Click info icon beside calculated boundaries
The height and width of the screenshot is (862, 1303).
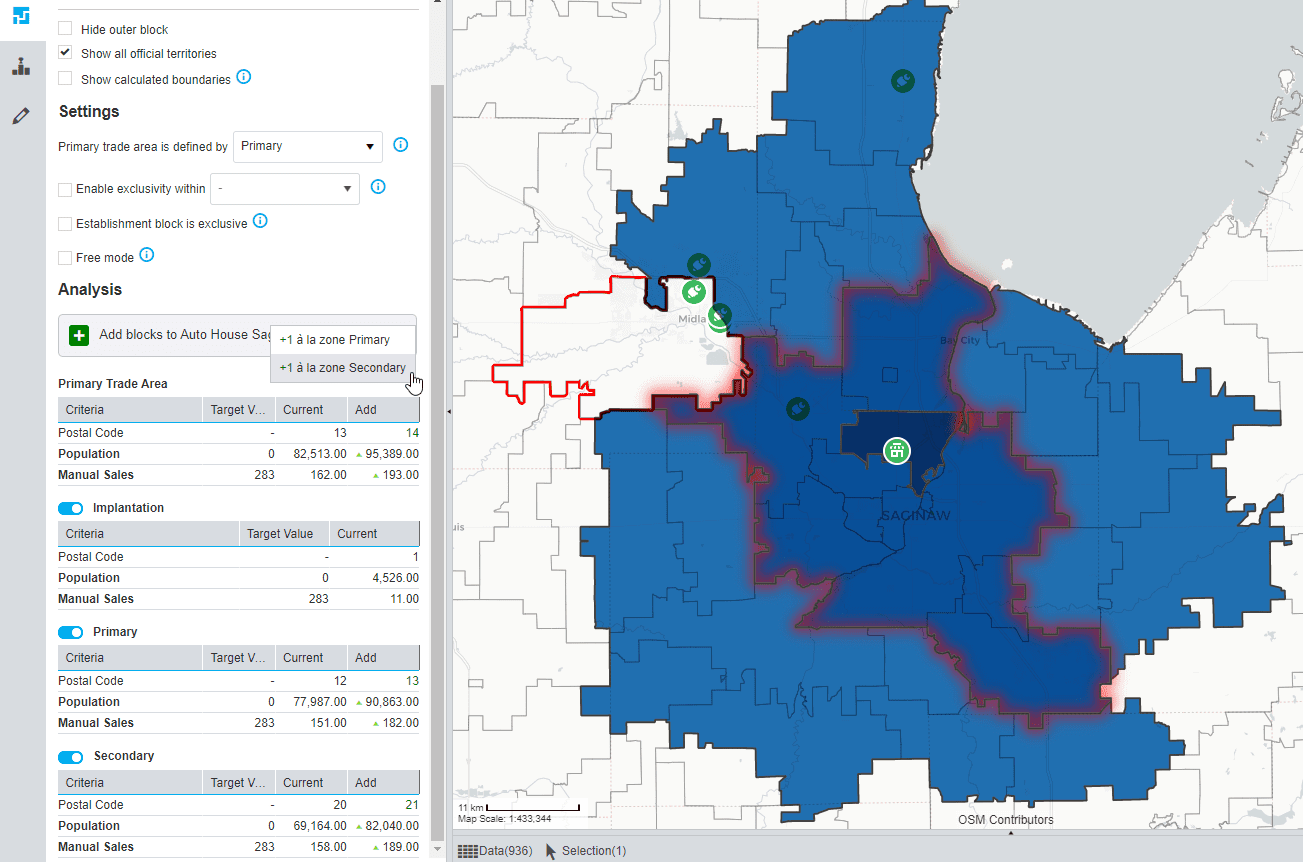(x=243, y=77)
